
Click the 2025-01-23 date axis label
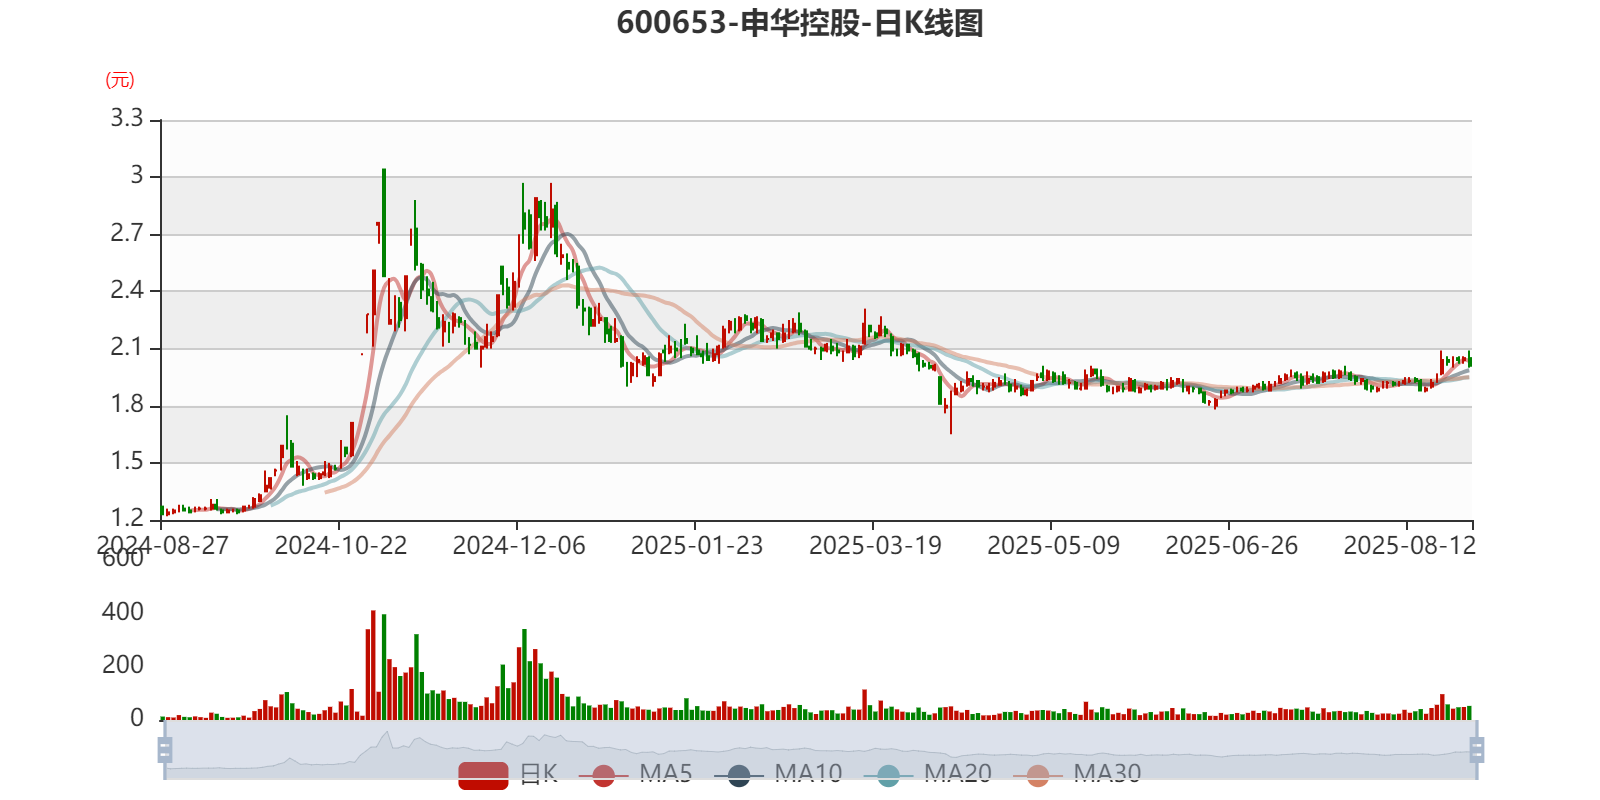tap(697, 545)
